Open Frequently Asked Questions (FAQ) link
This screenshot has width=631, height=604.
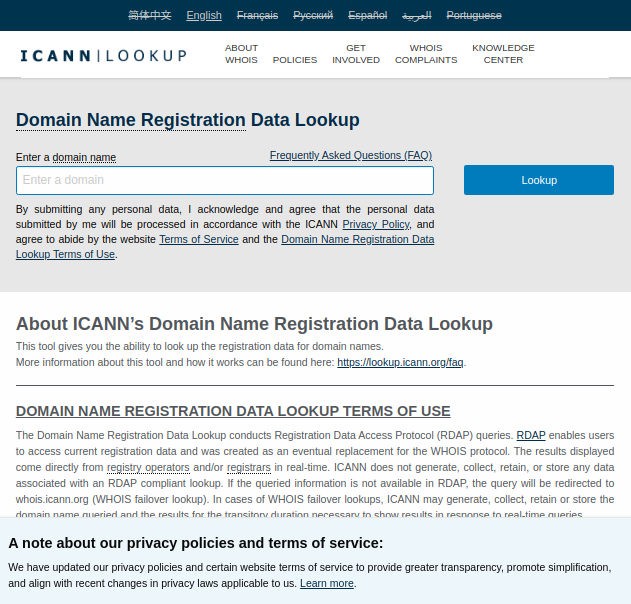[x=351, y=155]
